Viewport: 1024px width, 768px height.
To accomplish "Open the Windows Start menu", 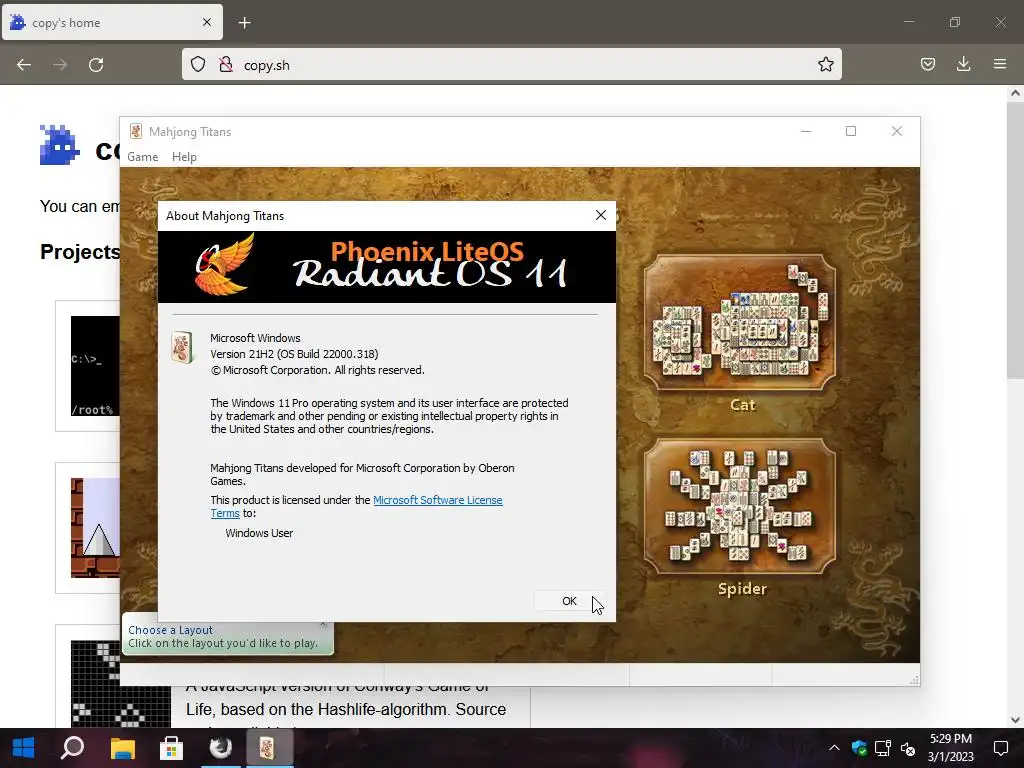I will (x=24, y=748).
